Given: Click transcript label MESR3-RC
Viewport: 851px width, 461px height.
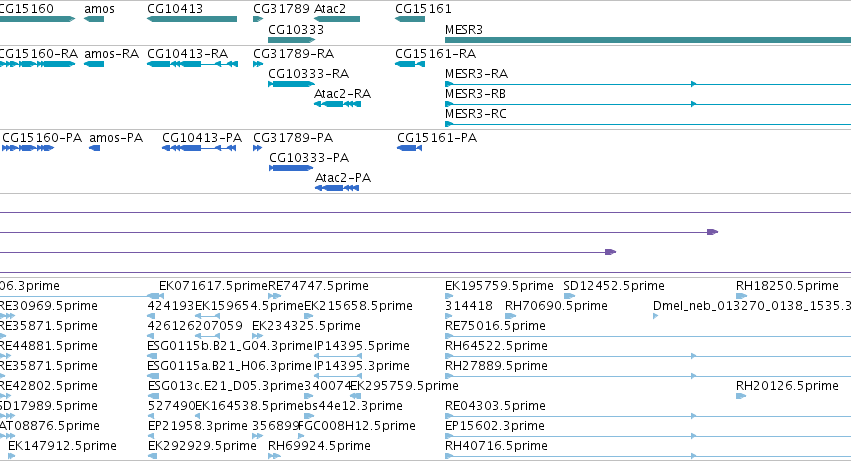Looking at the screenshot, I should [x=475, y=113].
